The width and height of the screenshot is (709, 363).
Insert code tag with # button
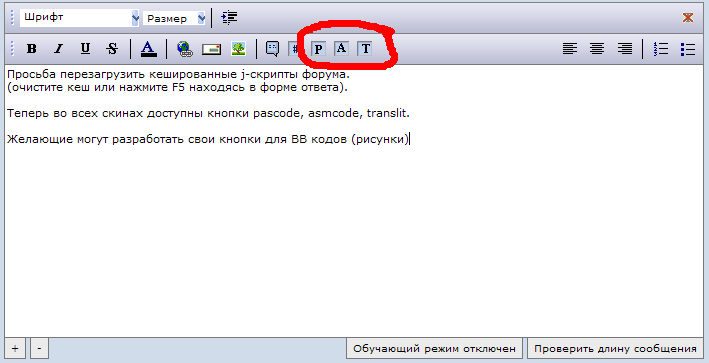click(294, 48)
